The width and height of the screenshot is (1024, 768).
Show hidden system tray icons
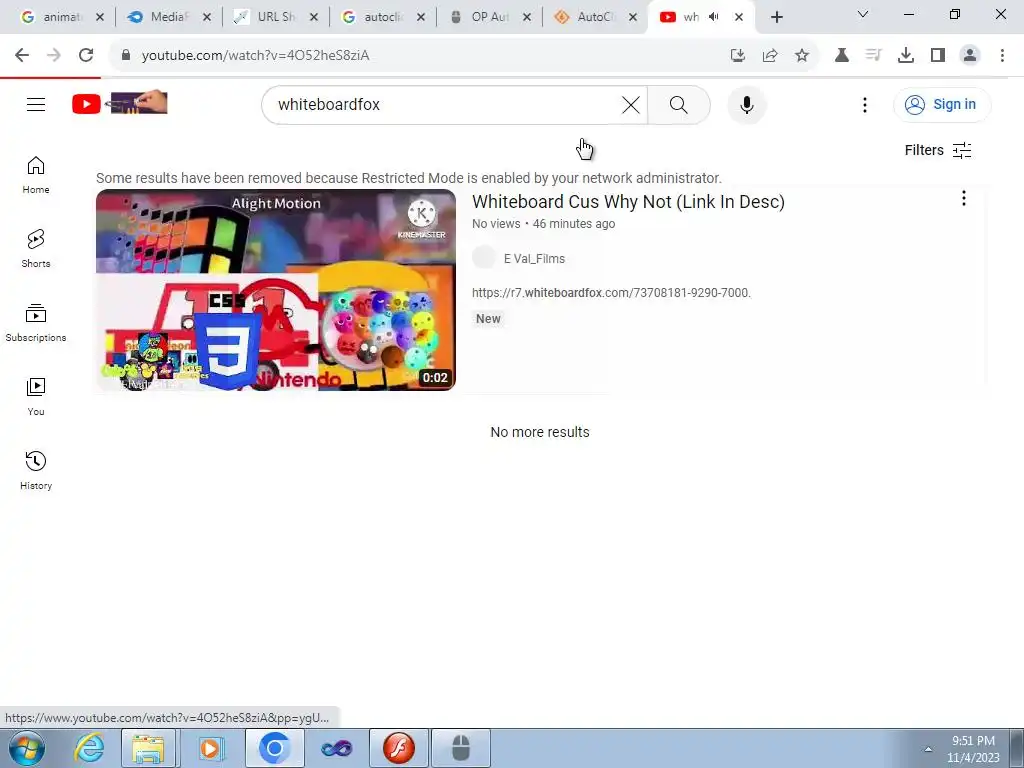pos(928,749)
